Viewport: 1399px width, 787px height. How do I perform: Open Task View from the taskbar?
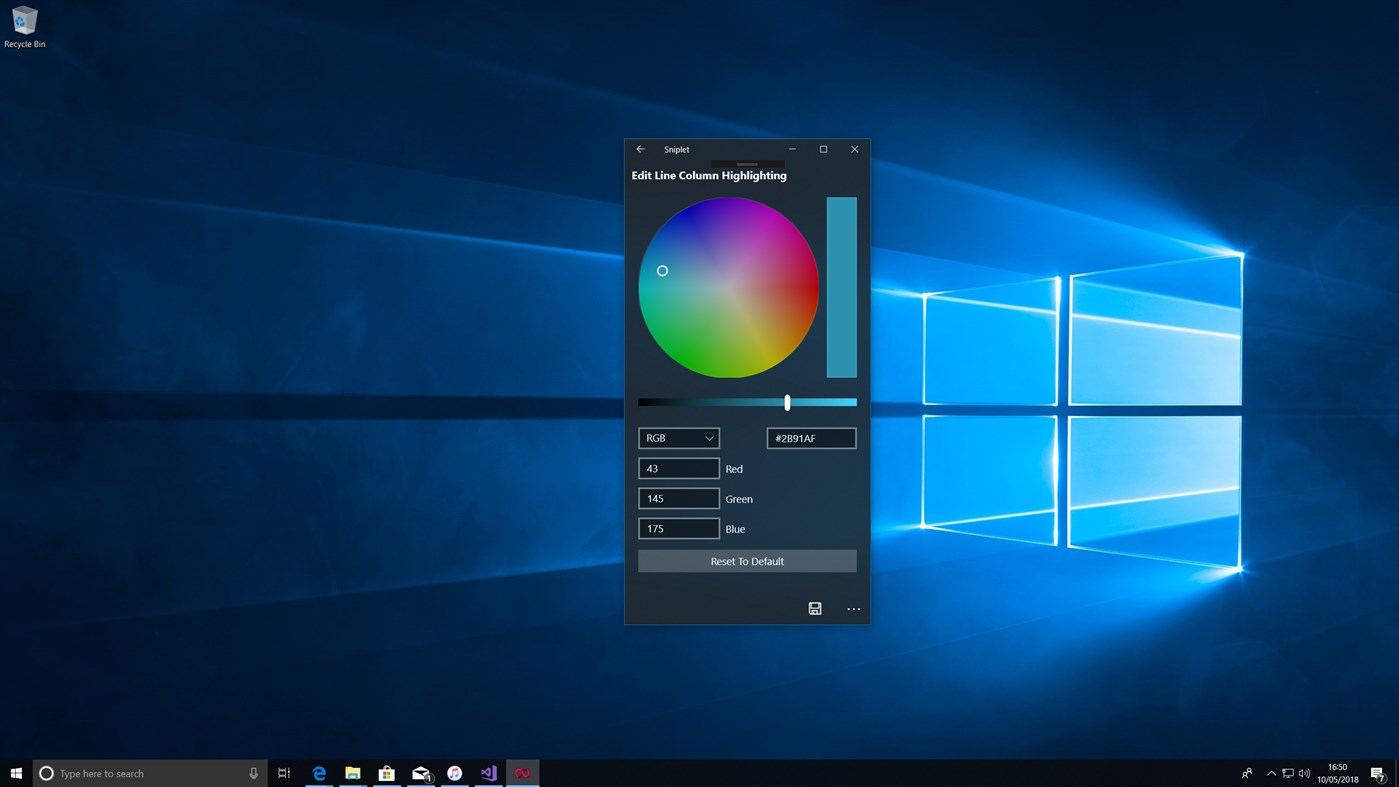pos(284,773)
